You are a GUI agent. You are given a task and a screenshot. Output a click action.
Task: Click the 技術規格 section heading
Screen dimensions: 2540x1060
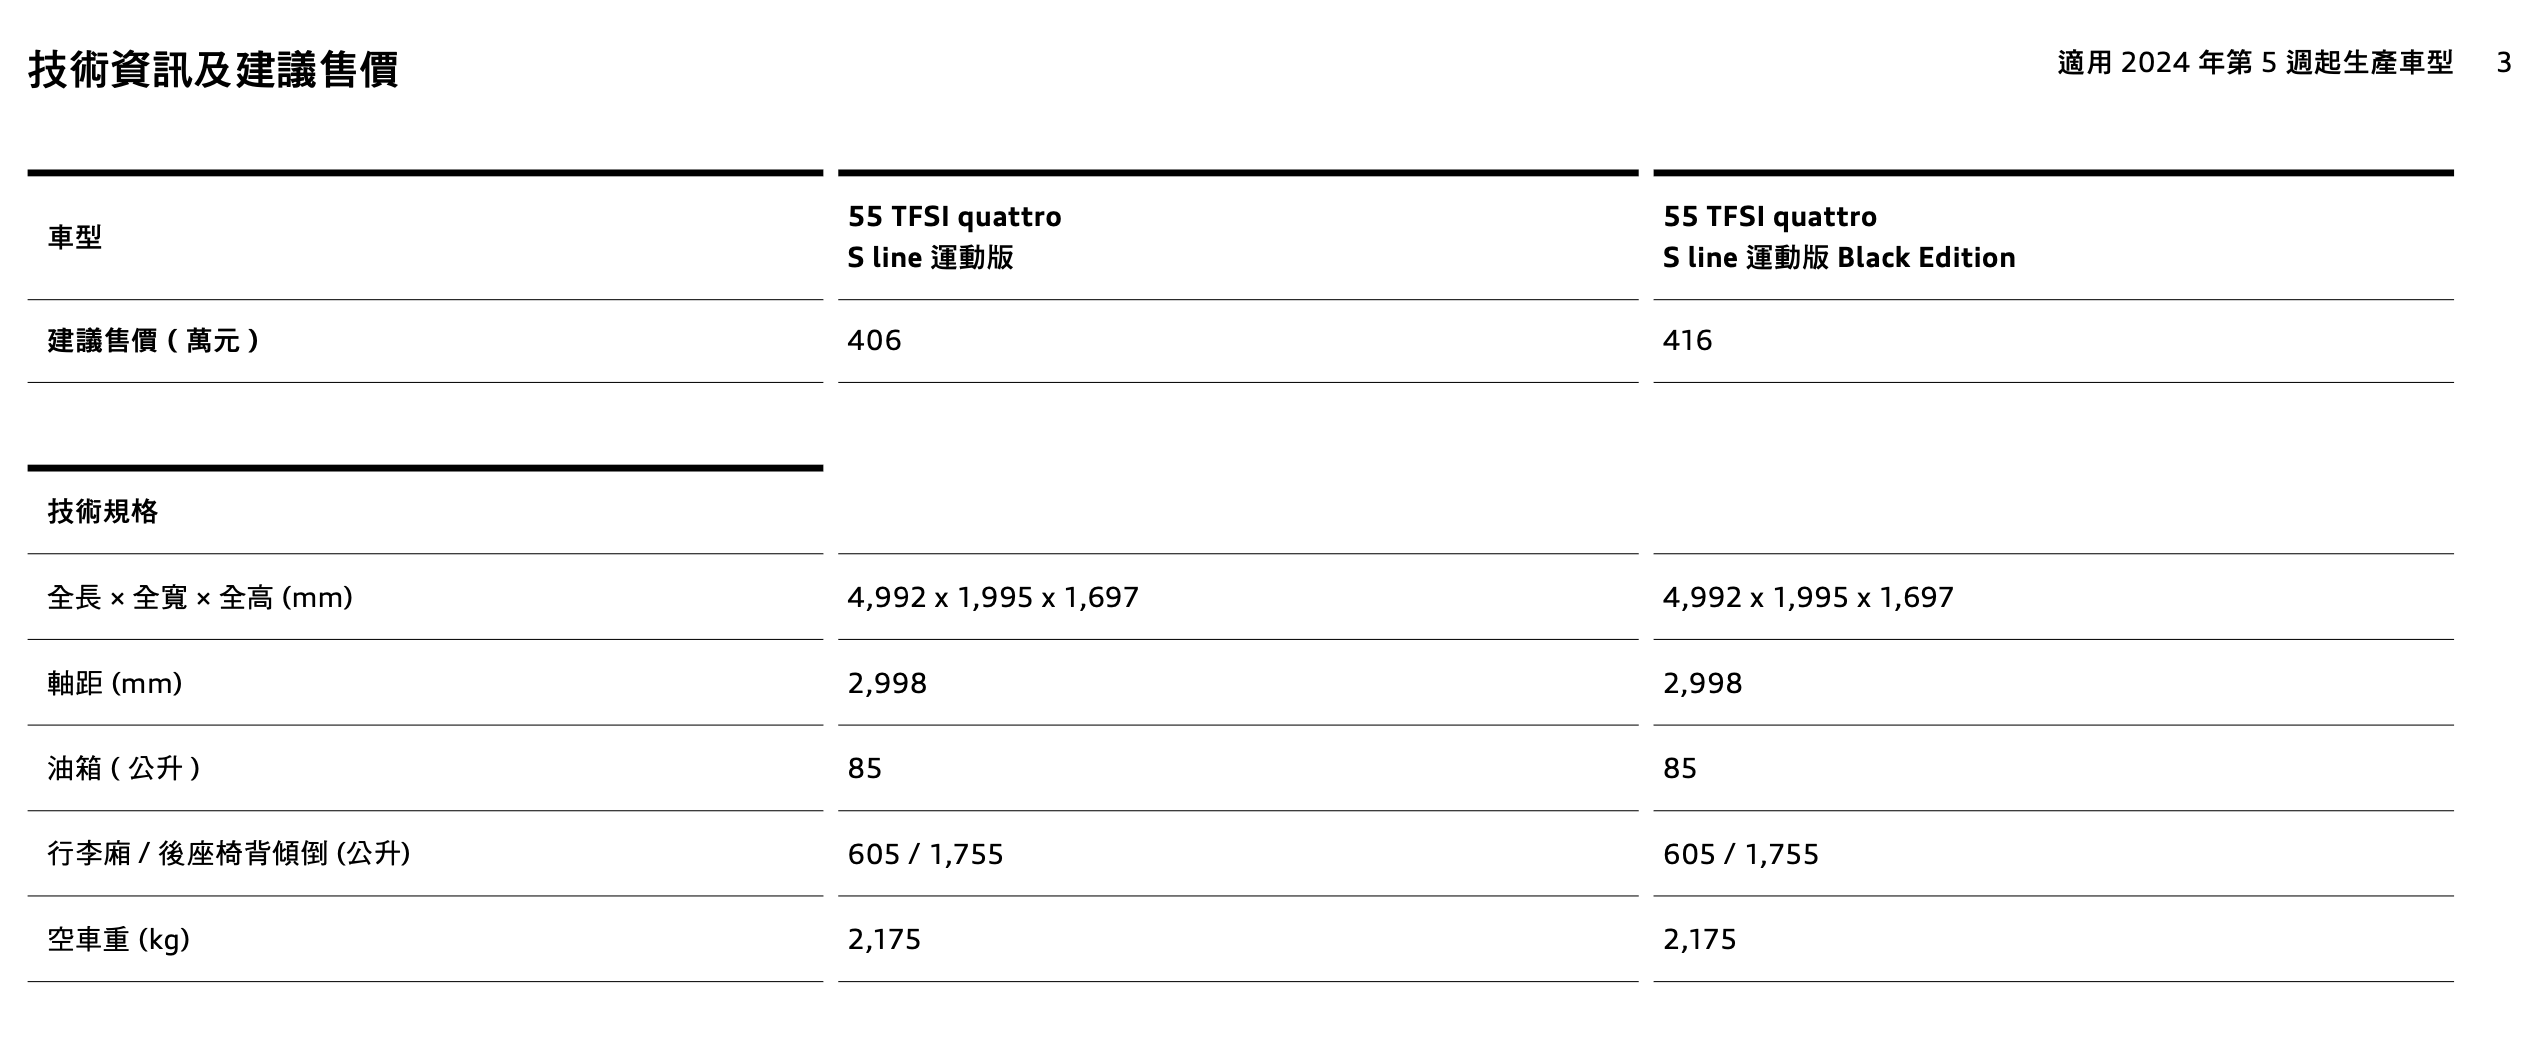coord(103,512)
